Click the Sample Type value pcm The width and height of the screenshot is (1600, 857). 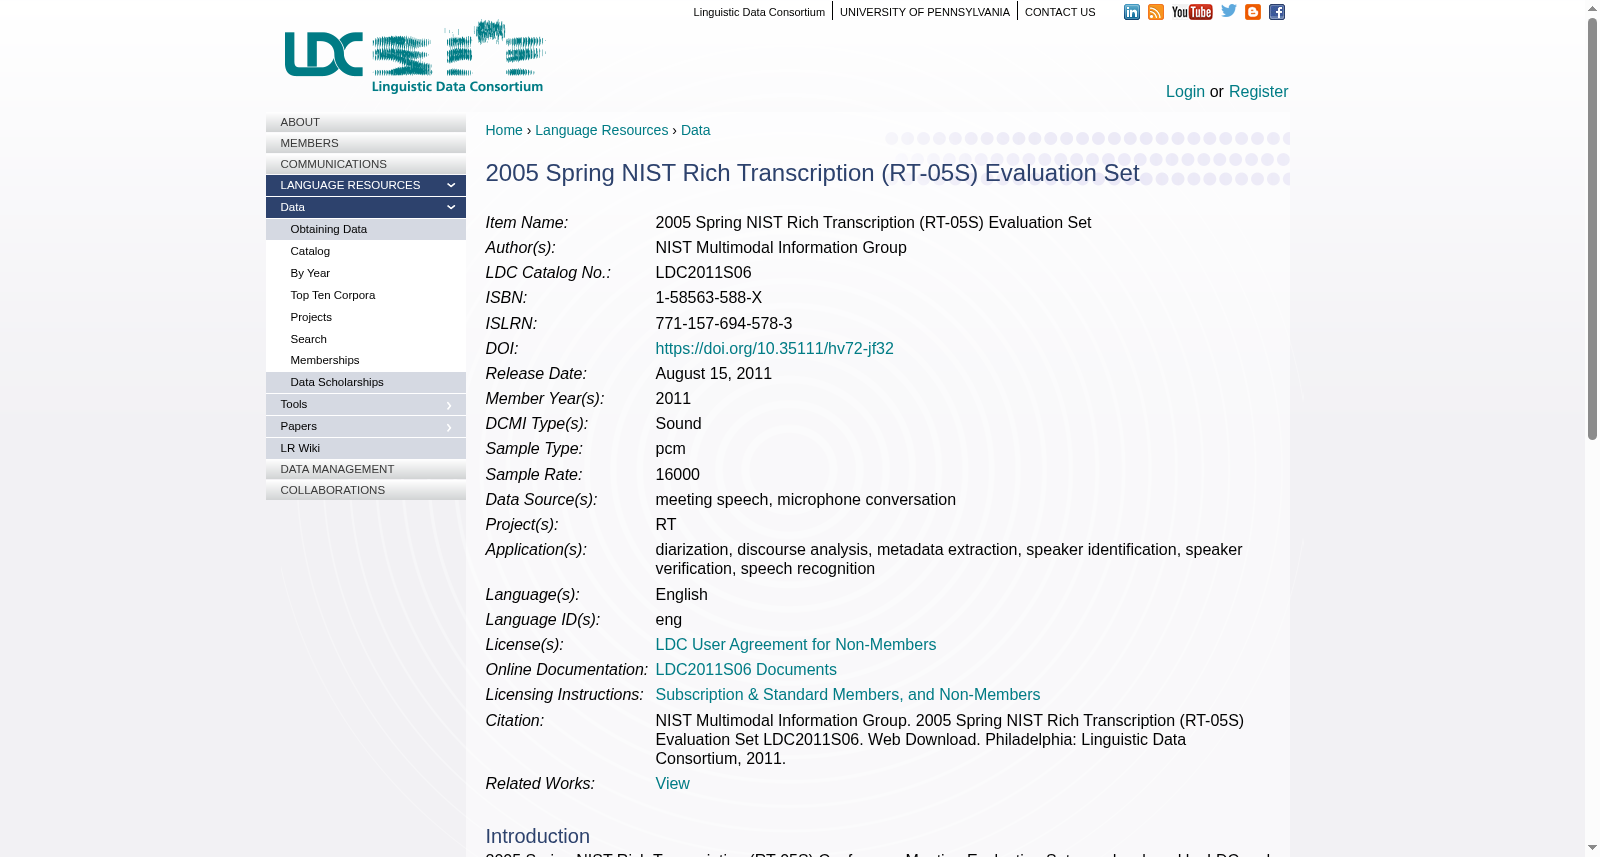(670, 449)
